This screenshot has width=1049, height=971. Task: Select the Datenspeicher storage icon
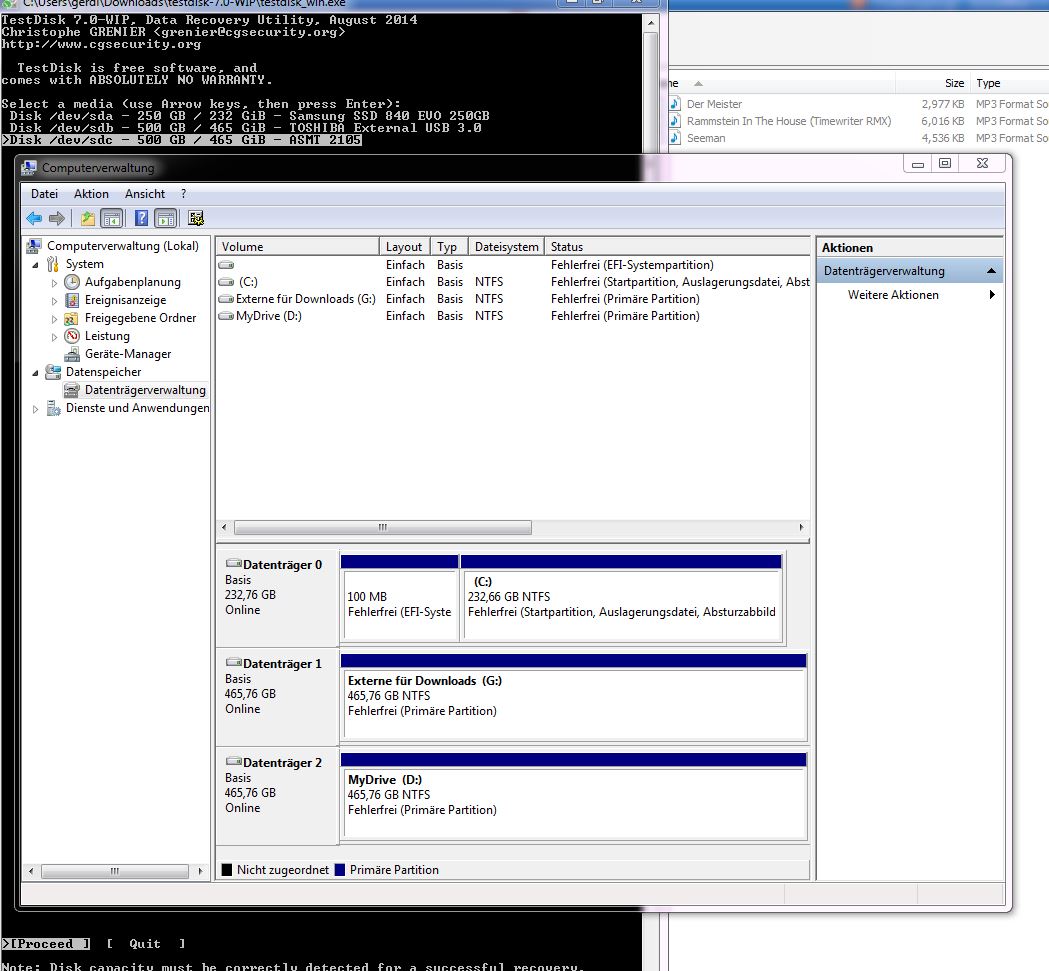[x=53, y=372]
